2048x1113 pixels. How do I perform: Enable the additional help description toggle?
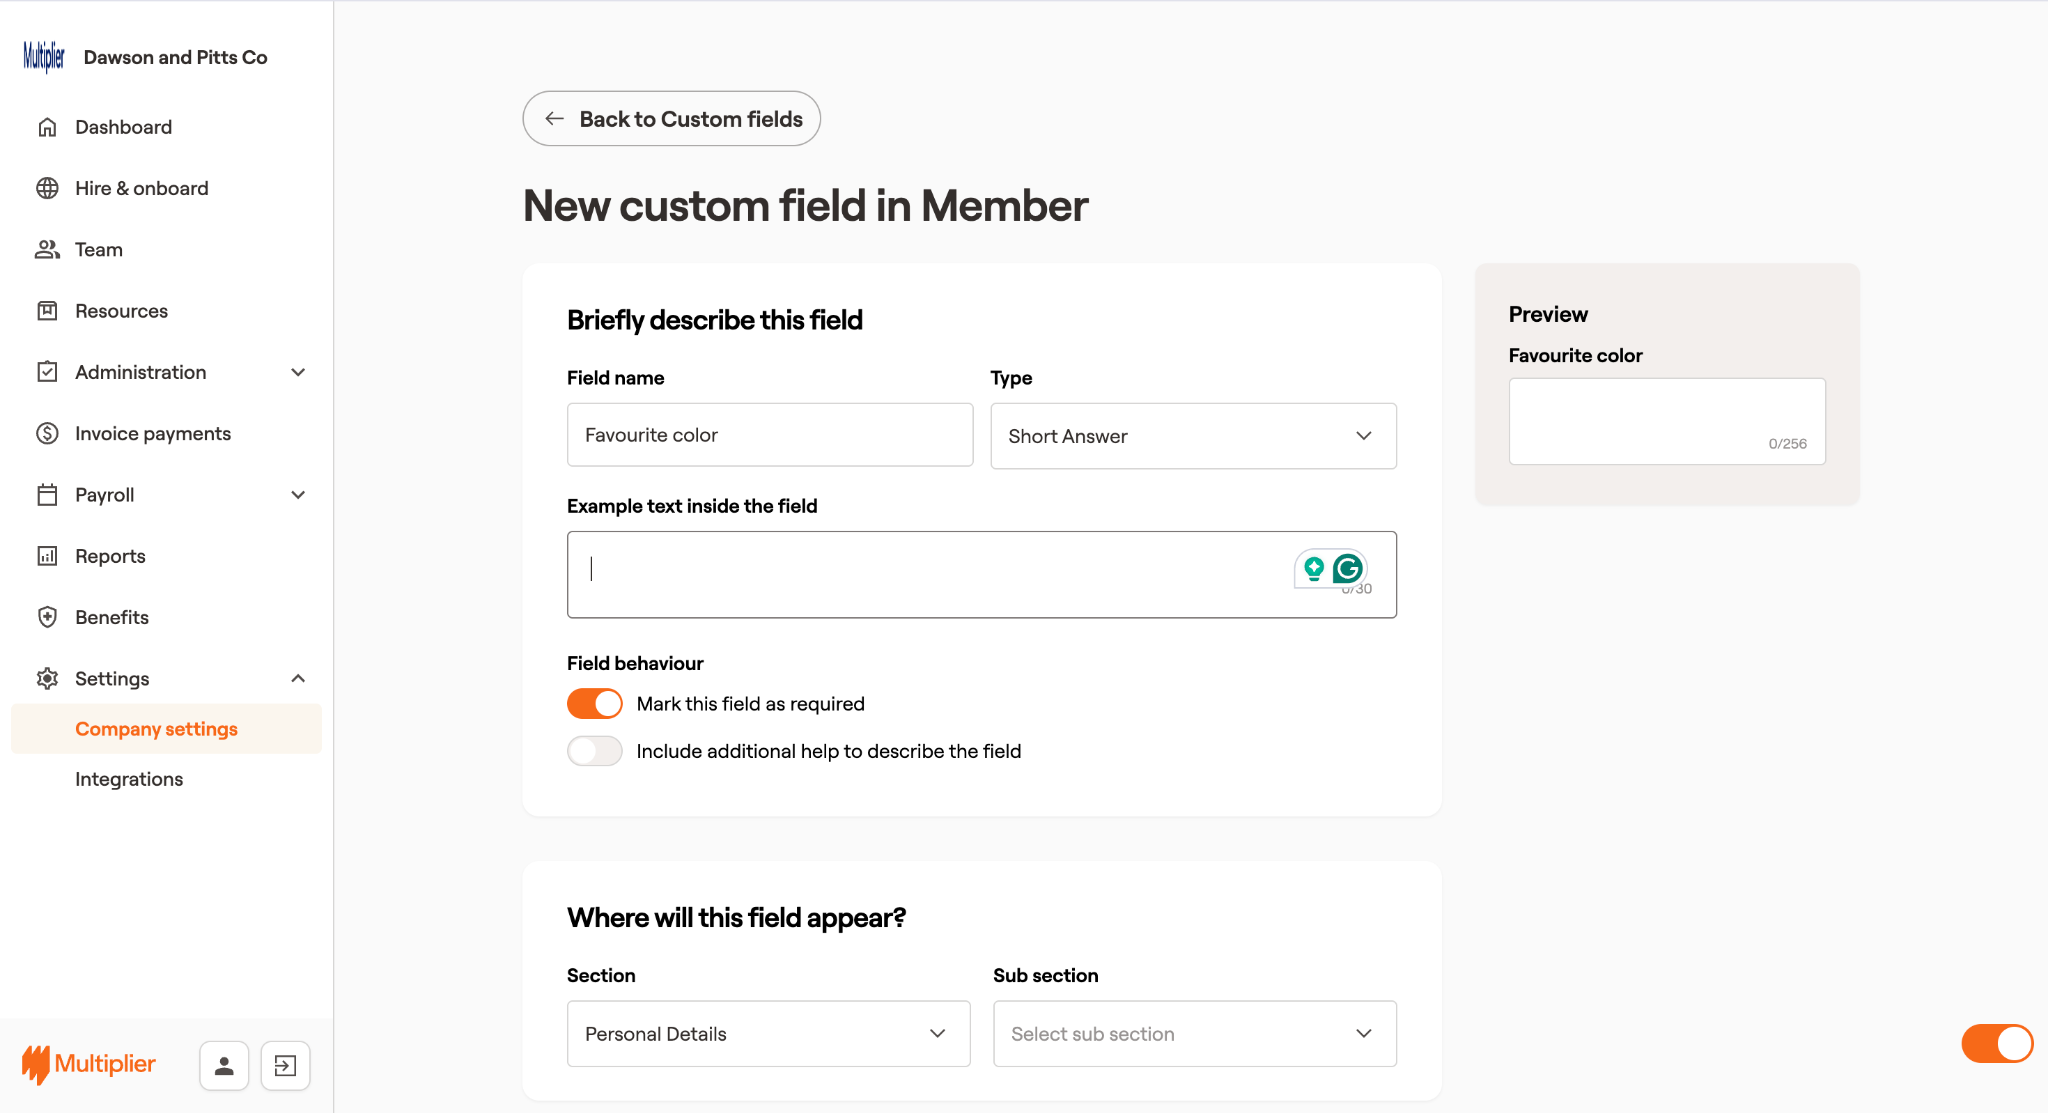click(595, 751)
